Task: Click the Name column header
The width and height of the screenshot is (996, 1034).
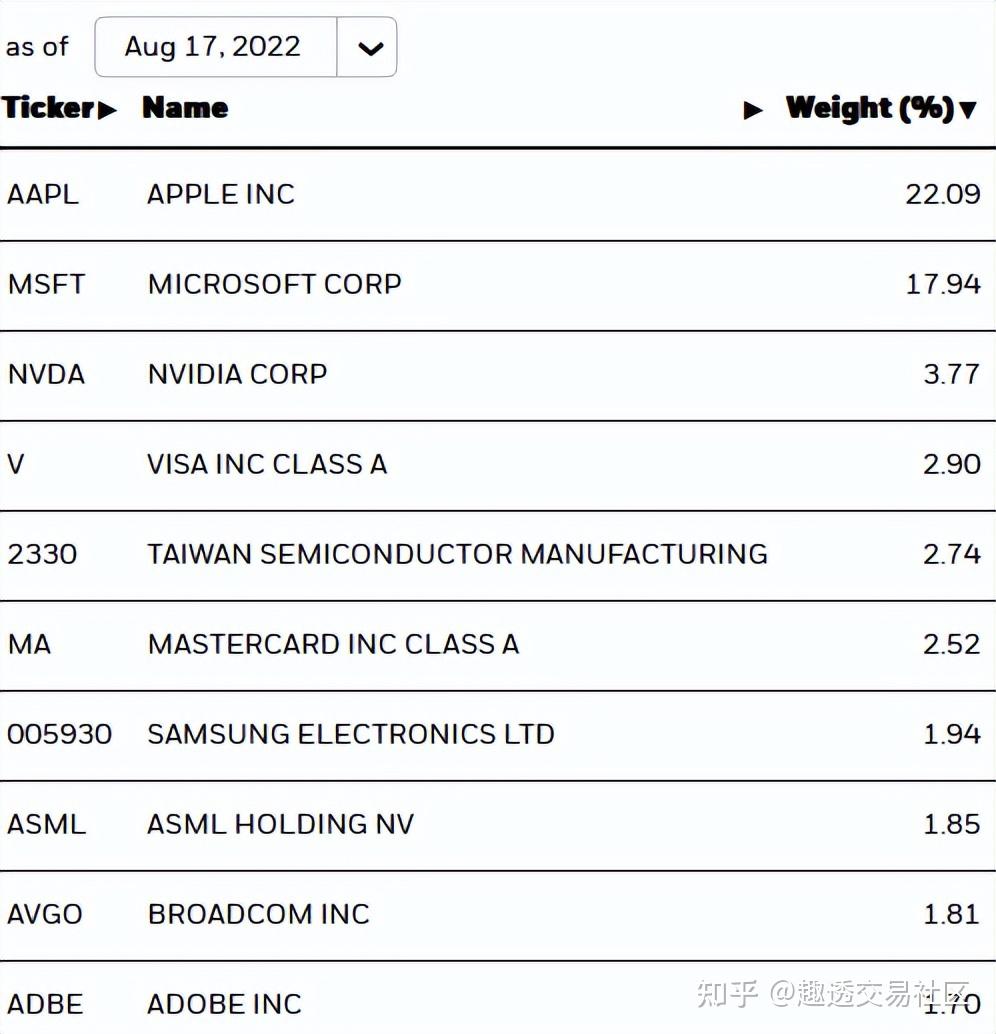Action: [x=185, y=108]
